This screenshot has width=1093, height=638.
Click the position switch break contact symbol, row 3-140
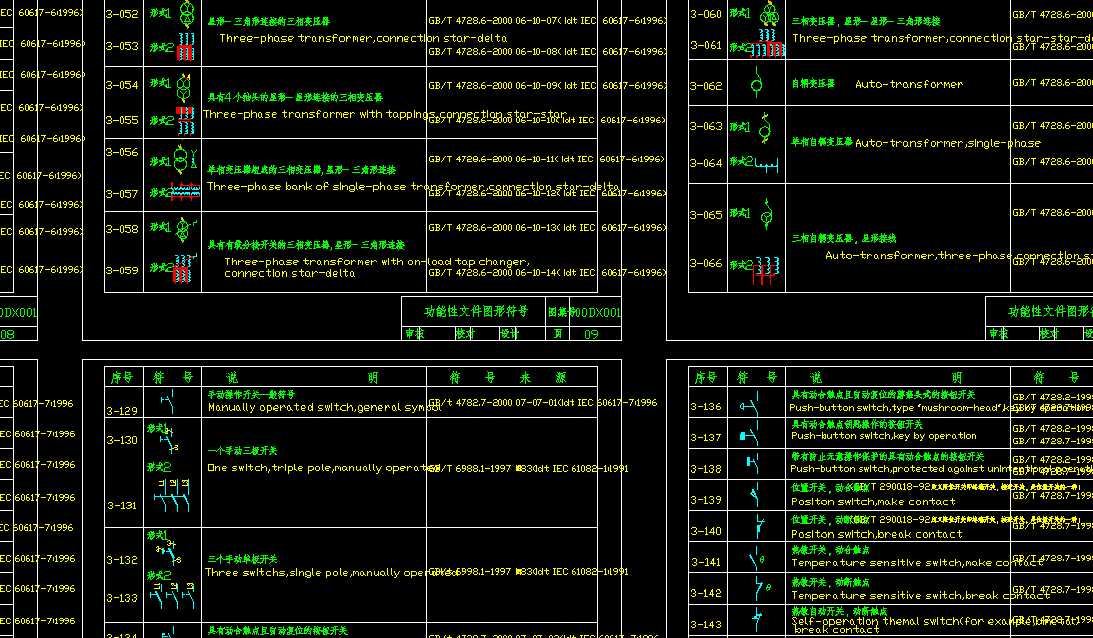759,526
